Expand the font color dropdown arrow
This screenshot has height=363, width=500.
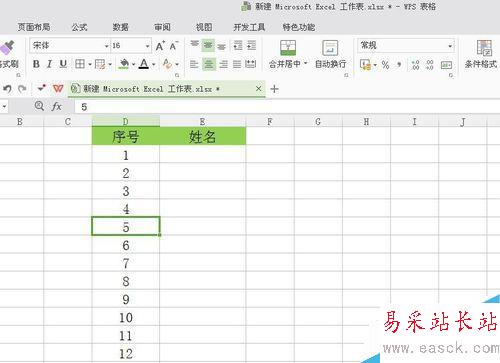pyautogui.click(x=154, y=64)
